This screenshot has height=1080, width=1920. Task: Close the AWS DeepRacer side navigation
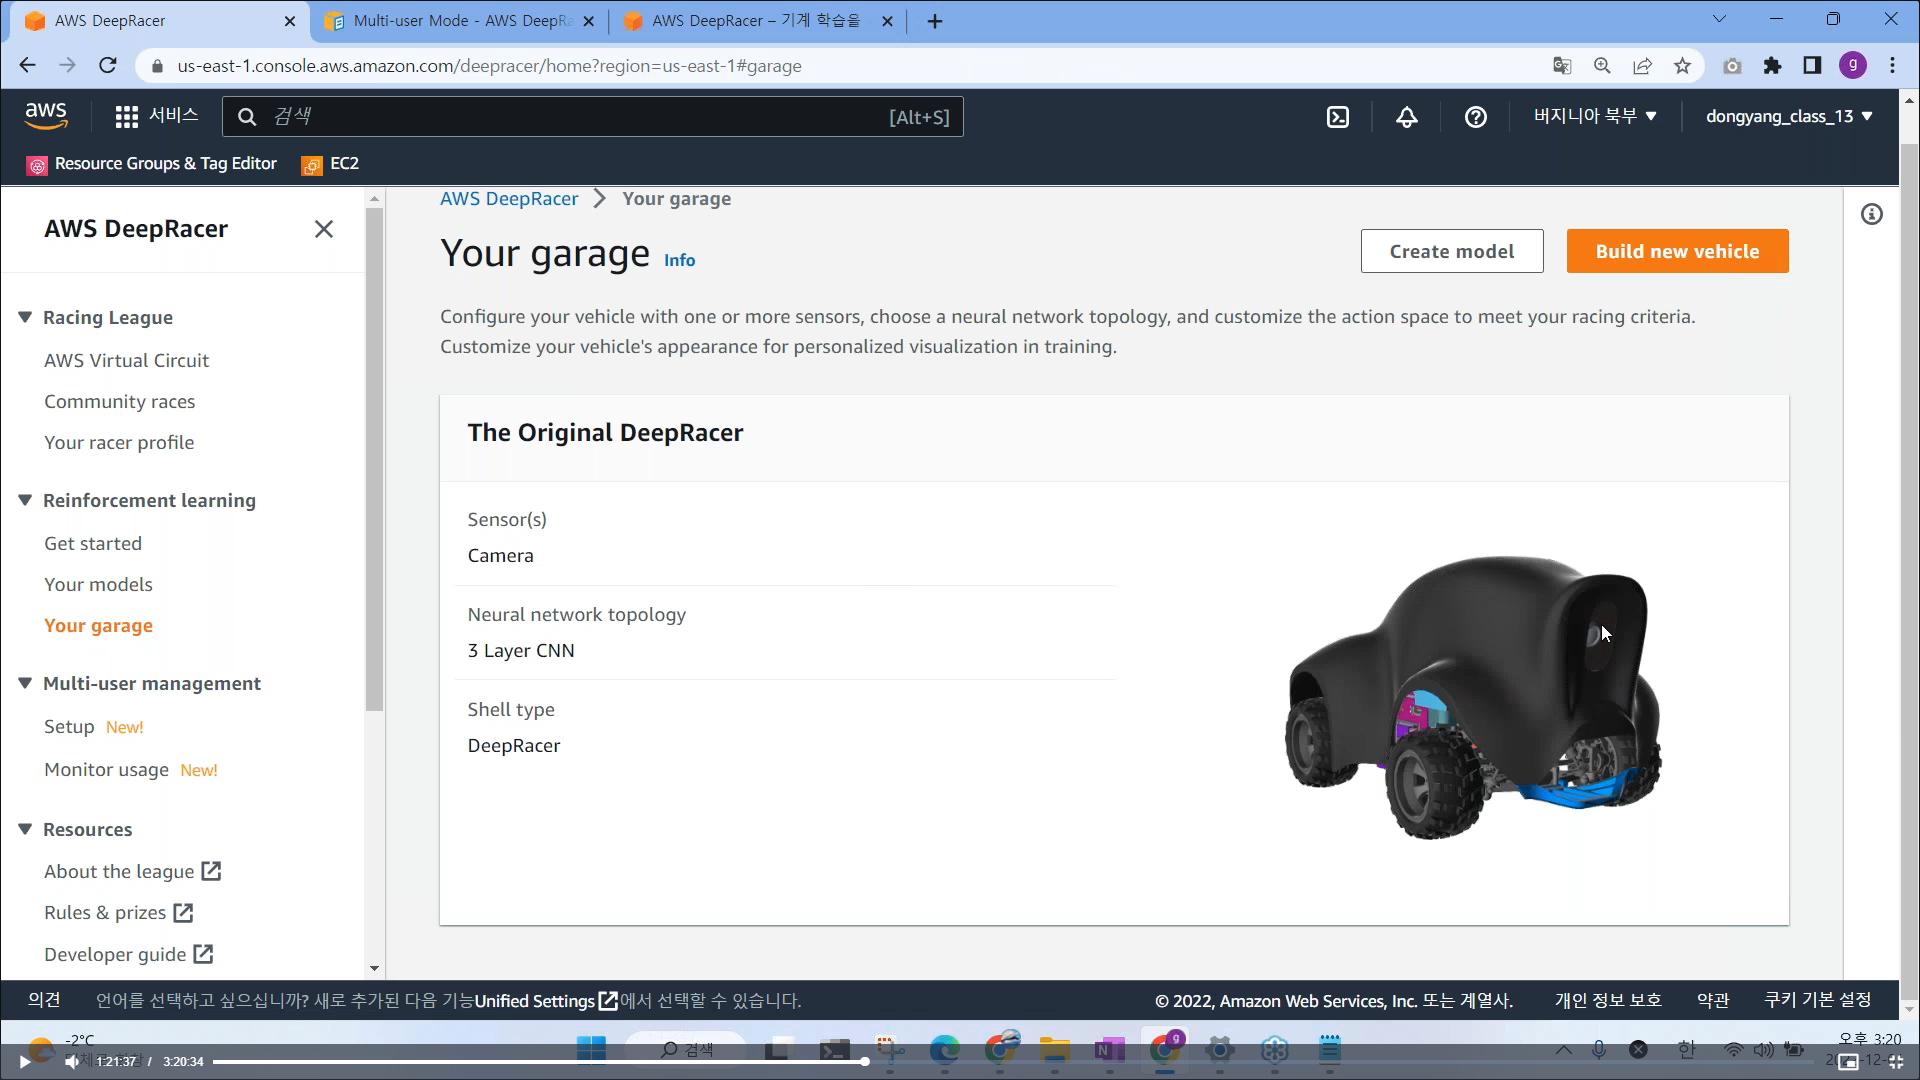(x=323, y=229)
